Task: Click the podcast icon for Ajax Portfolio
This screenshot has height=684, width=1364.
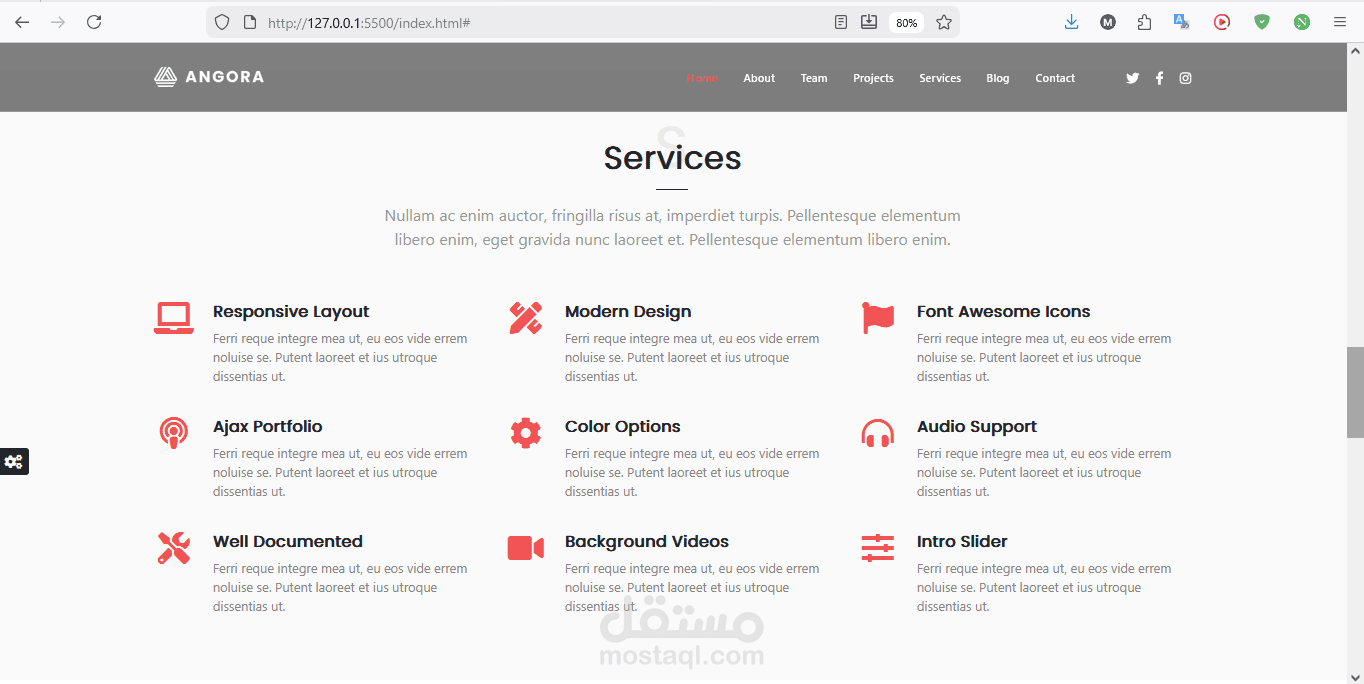Action: click(x=174, y=433)
